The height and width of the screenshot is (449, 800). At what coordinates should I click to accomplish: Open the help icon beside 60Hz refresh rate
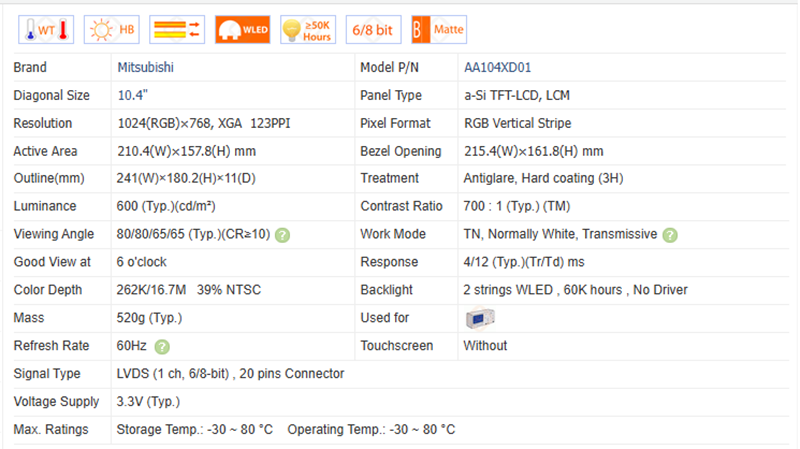pyautogui.click(x=162, y=346)
